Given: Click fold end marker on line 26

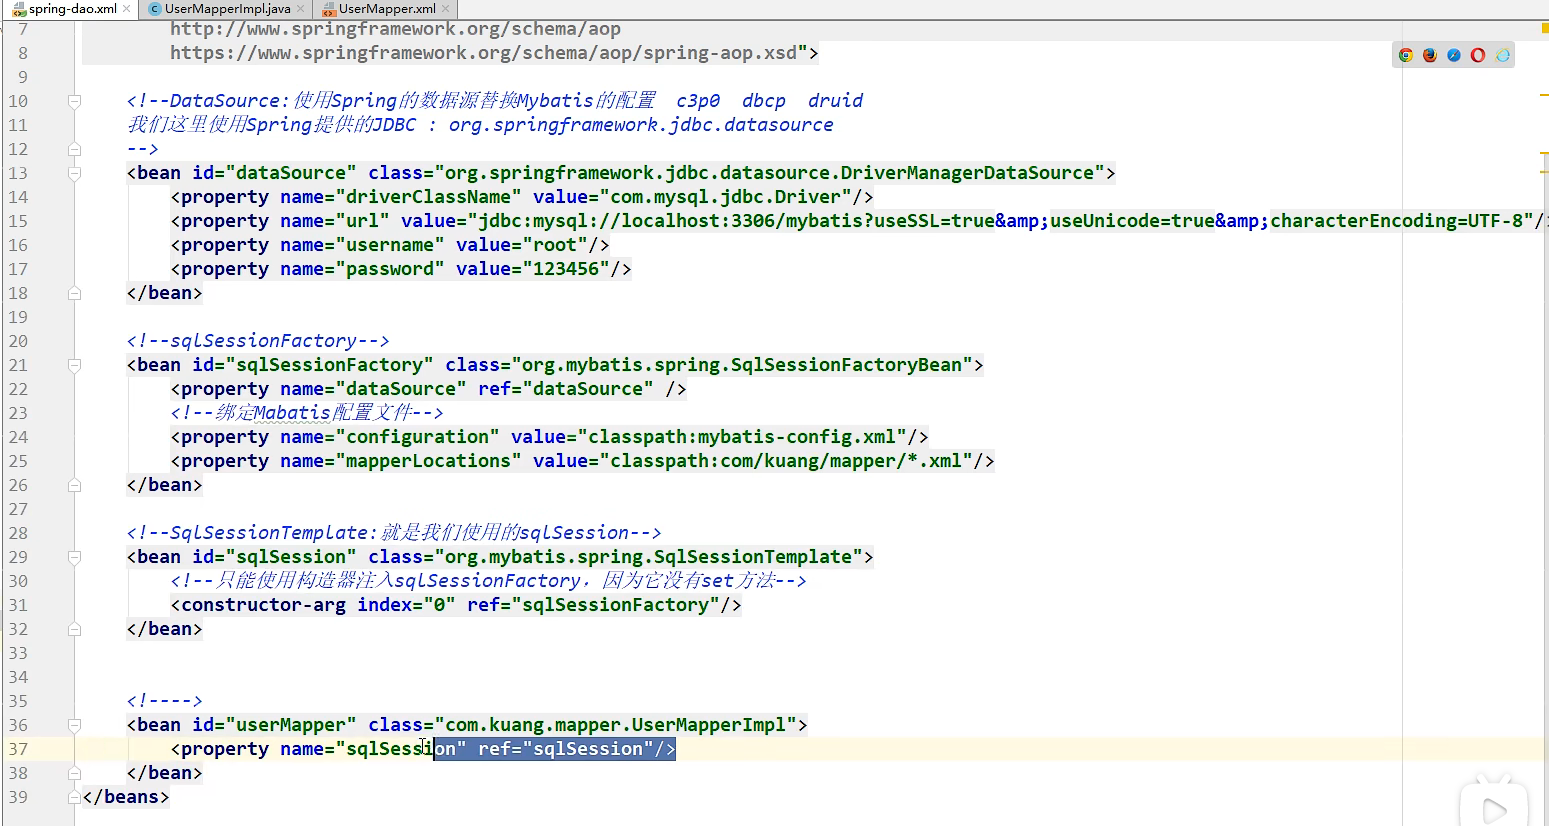Looking at the screenshot, I should coord(74,485).
